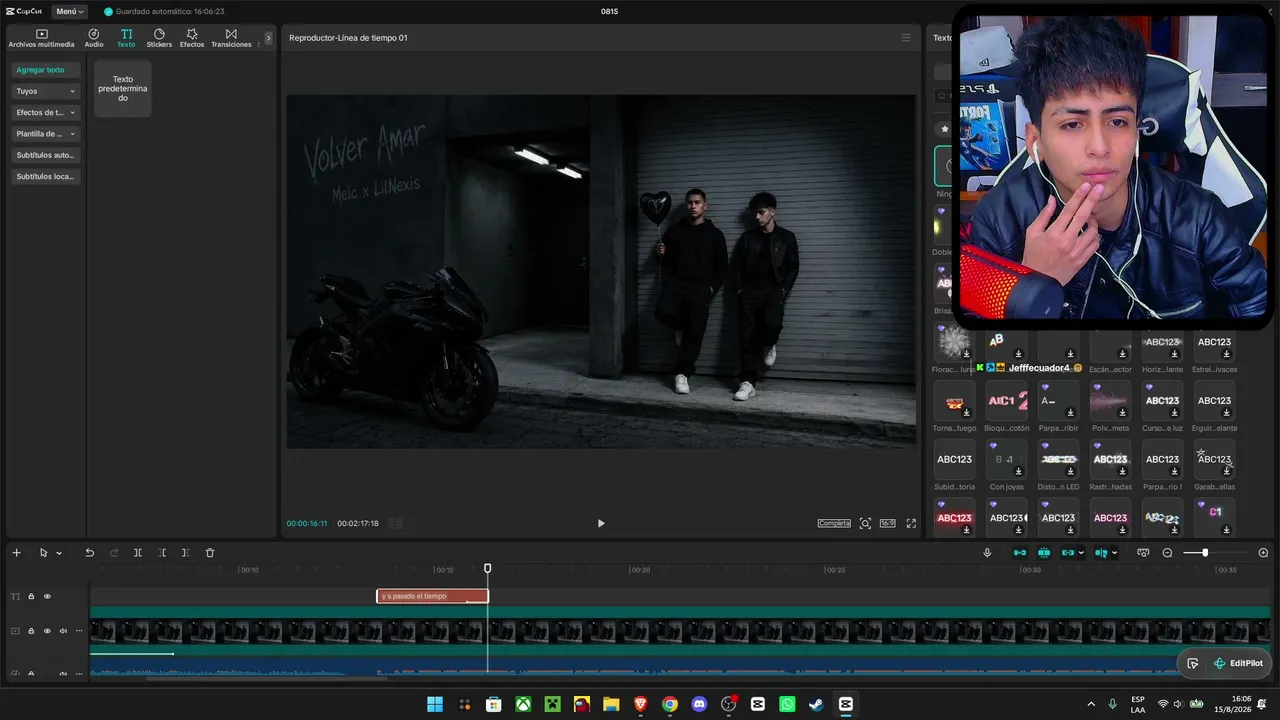
Task: Open preview axis dropdown arrow
Action: [1114, 553]
